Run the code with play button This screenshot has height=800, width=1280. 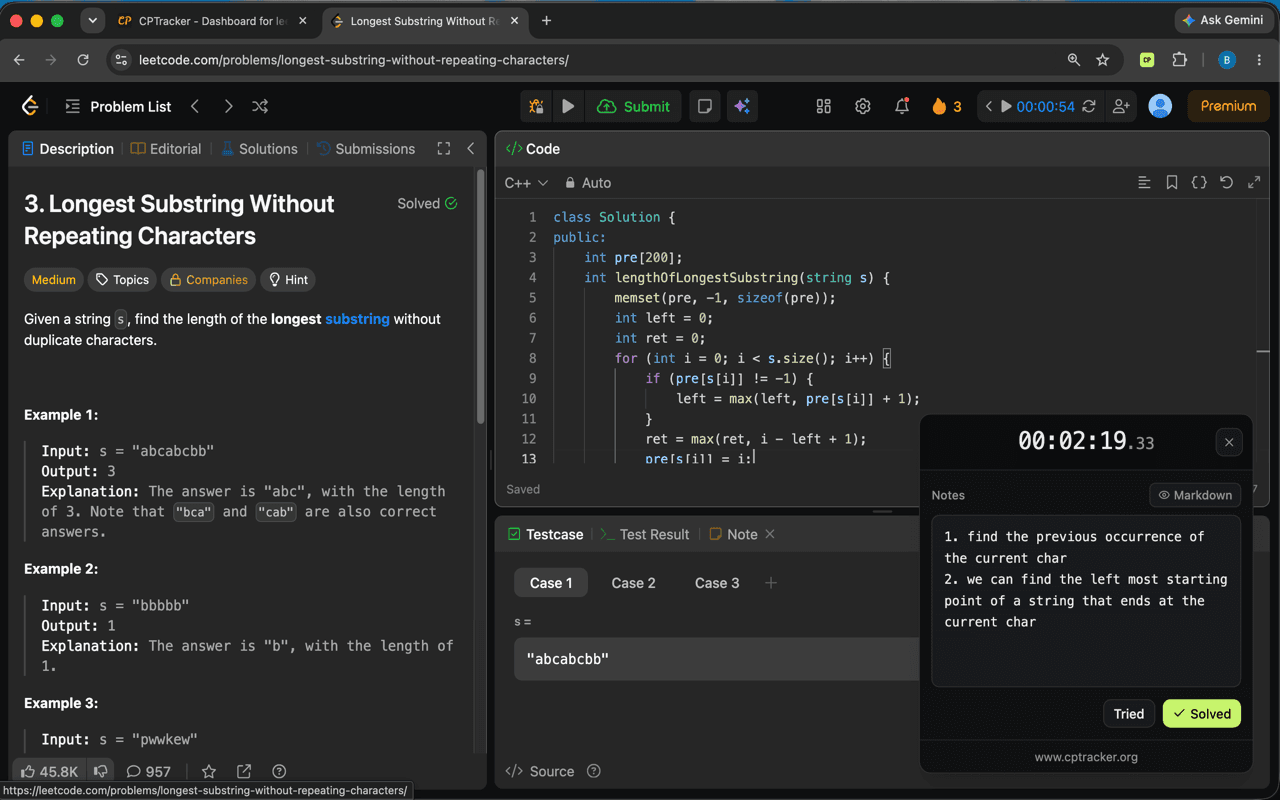click(568, 106)
